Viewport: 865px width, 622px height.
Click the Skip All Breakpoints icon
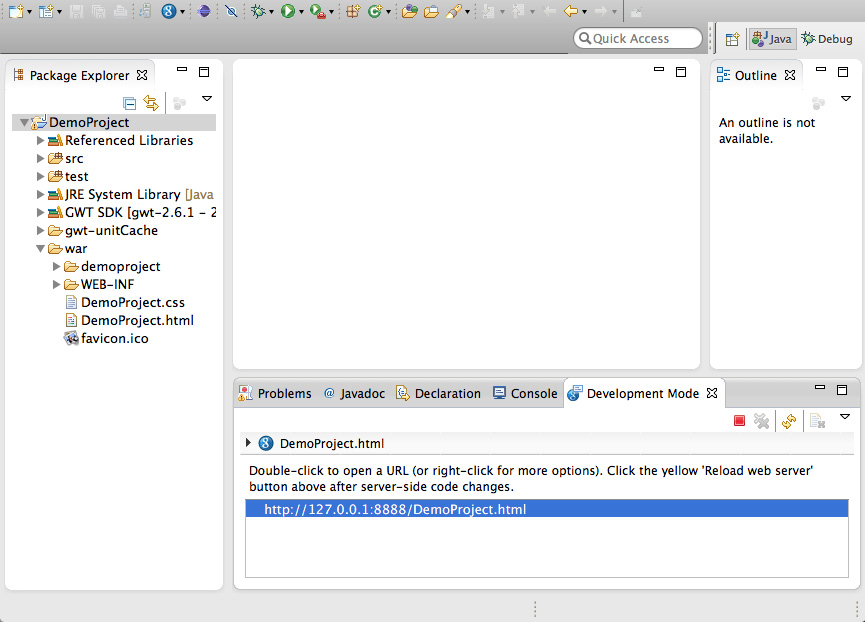(x=231, y=10)
